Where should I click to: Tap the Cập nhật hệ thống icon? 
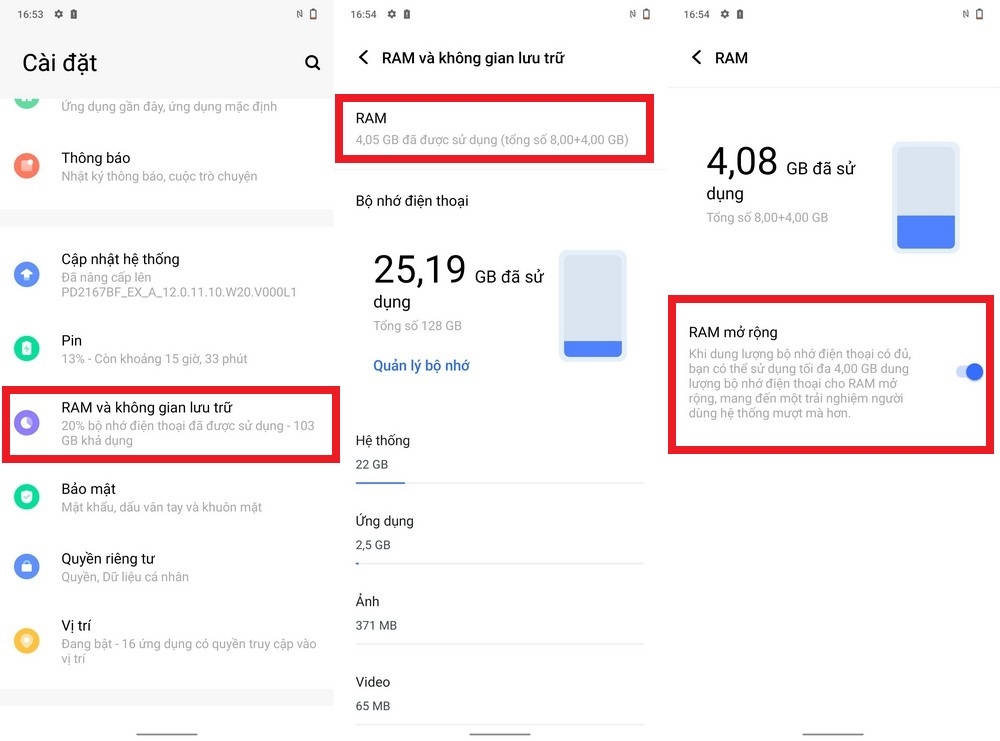(x=27, y=274)
